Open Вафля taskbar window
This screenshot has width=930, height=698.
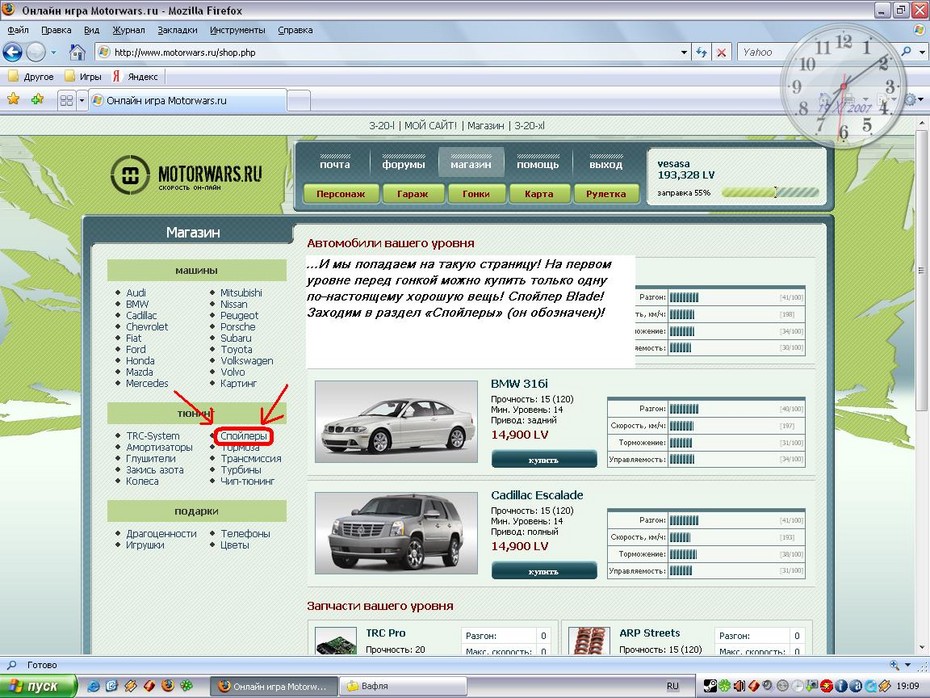pyautogui.click(x=402, y=686)
